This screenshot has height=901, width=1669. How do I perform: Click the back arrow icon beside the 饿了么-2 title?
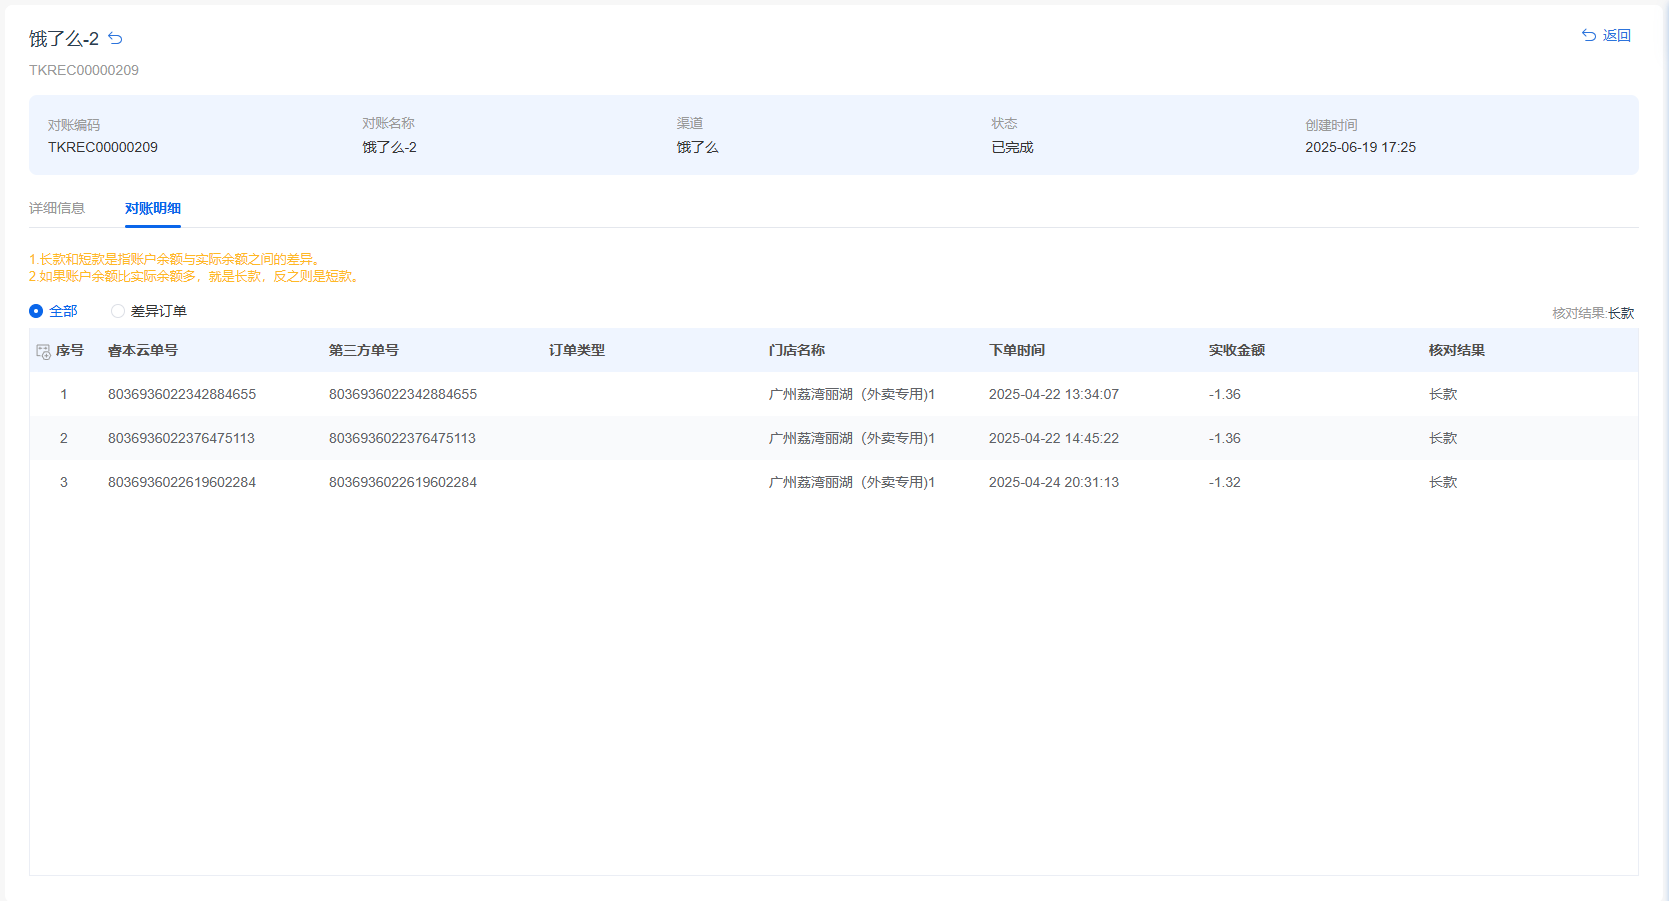click(115, 39)
